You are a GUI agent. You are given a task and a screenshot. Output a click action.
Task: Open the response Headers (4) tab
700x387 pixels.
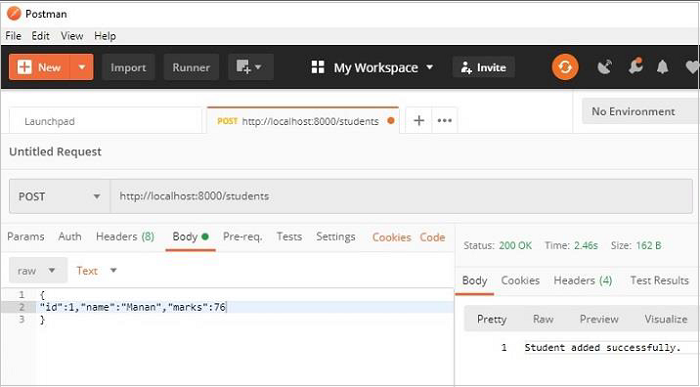[x=583, y=281]
